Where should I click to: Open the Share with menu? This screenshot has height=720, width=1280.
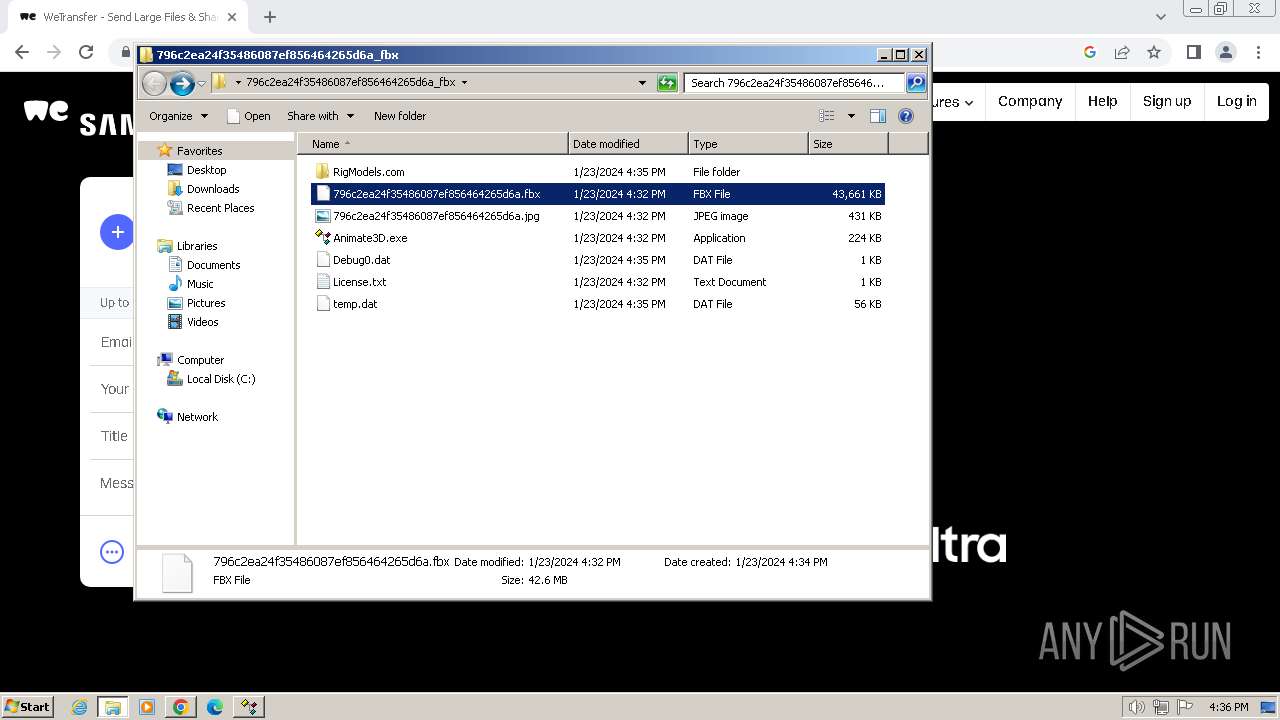tap(320, 116)
